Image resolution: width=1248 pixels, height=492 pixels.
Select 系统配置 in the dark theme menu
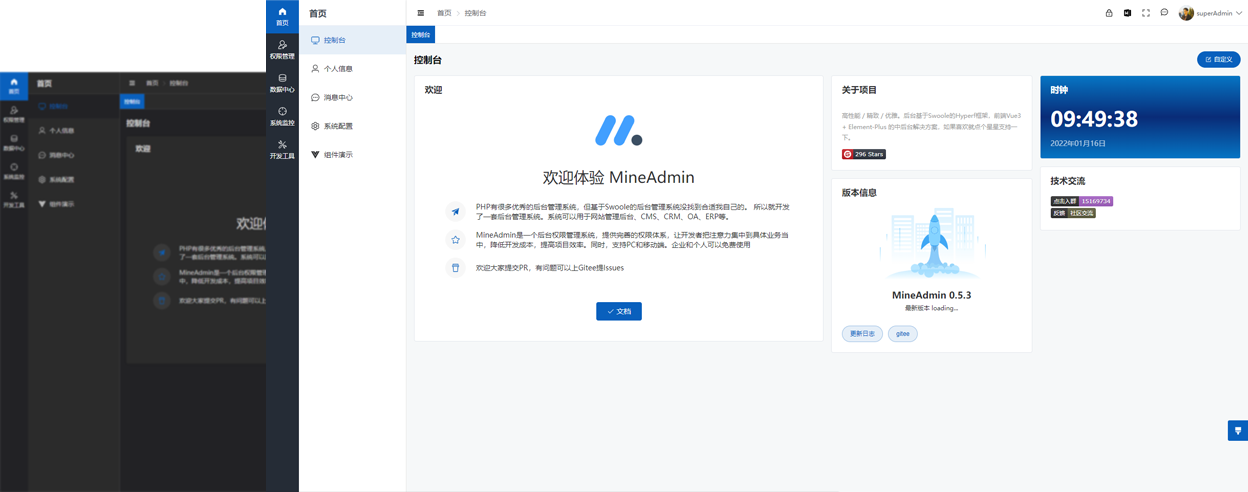tap(75, 179)
